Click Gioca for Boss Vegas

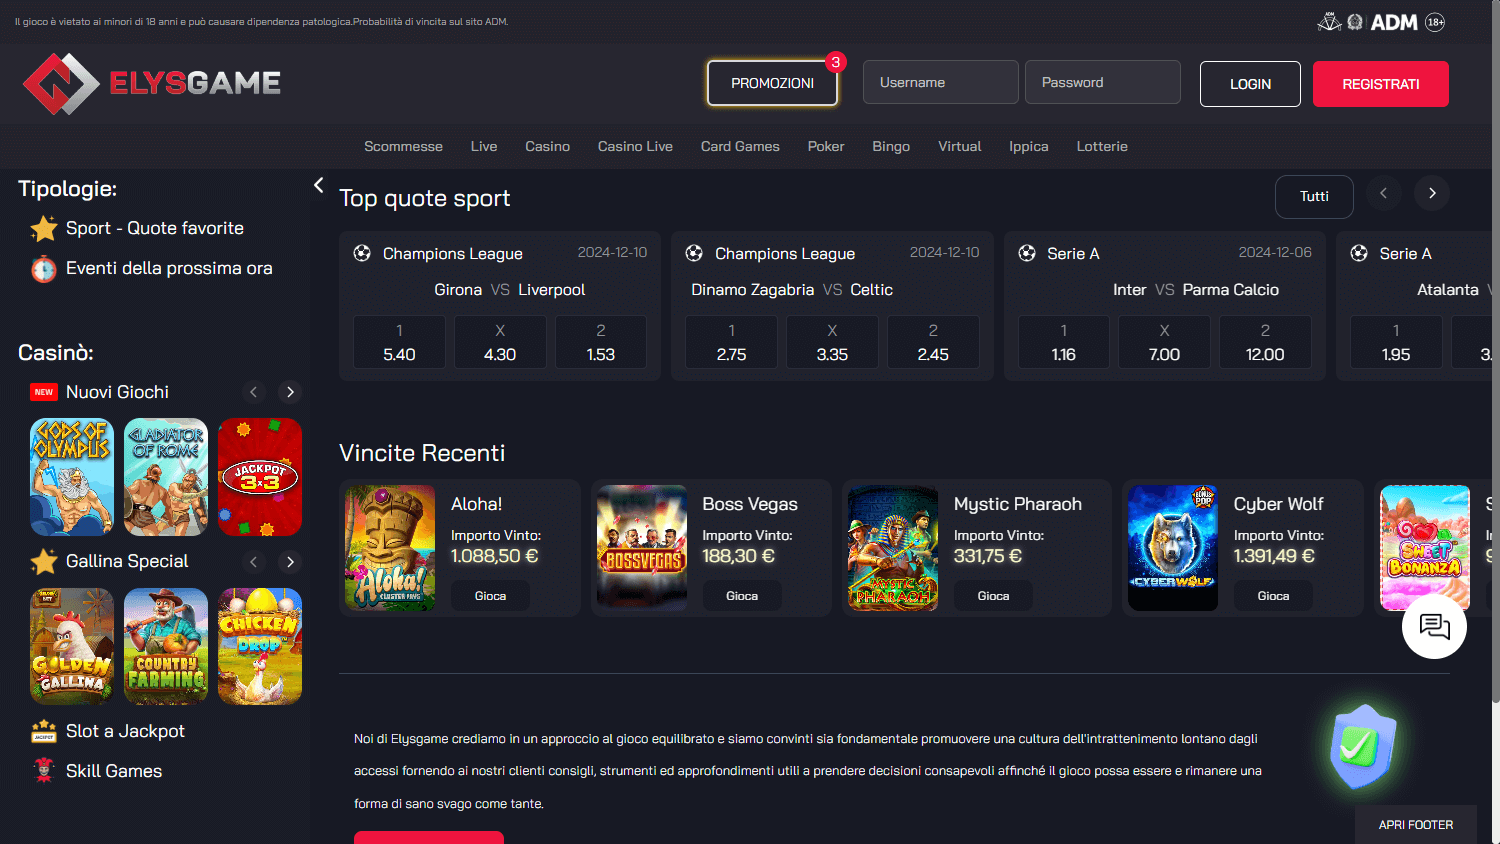tap(742, 596)
